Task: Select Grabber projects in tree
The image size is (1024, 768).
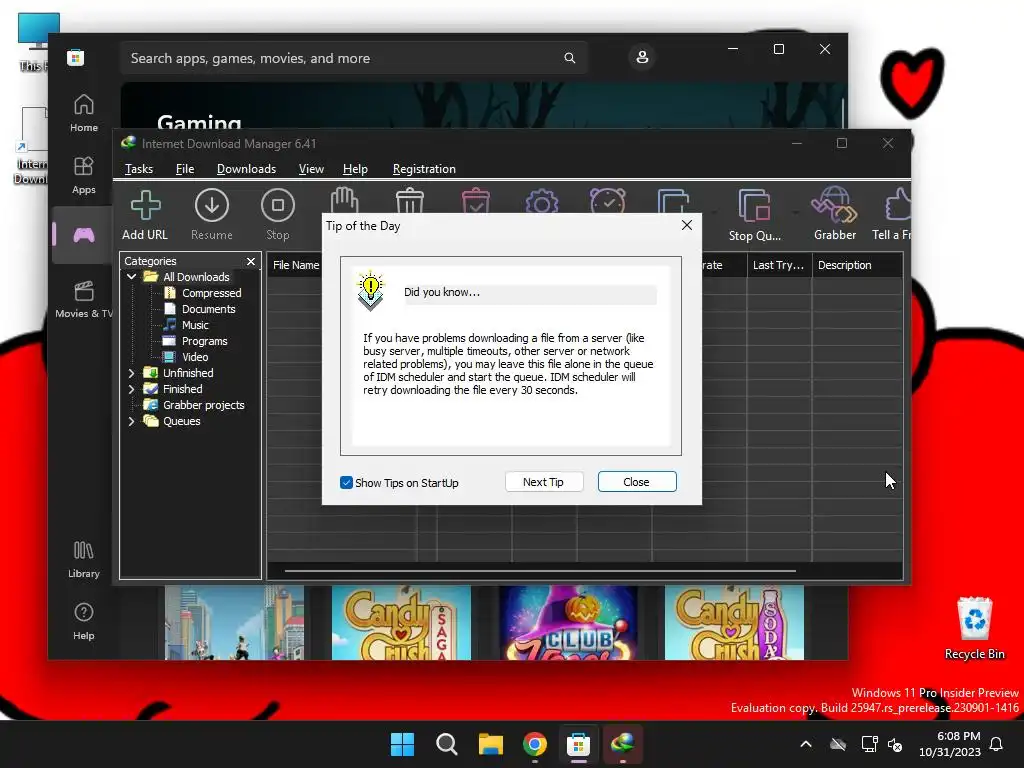Action: (x=203, y=405)
